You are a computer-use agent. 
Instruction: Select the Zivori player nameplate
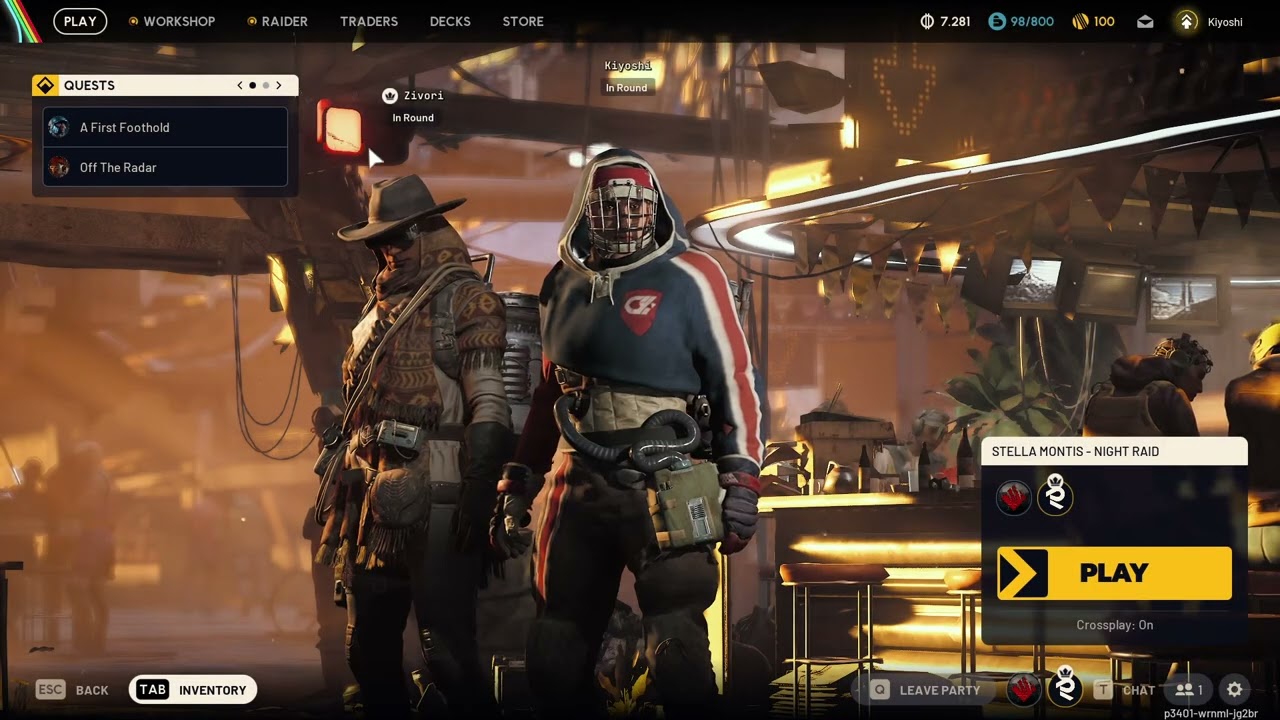pyautogui.click(x=423, y=96)
